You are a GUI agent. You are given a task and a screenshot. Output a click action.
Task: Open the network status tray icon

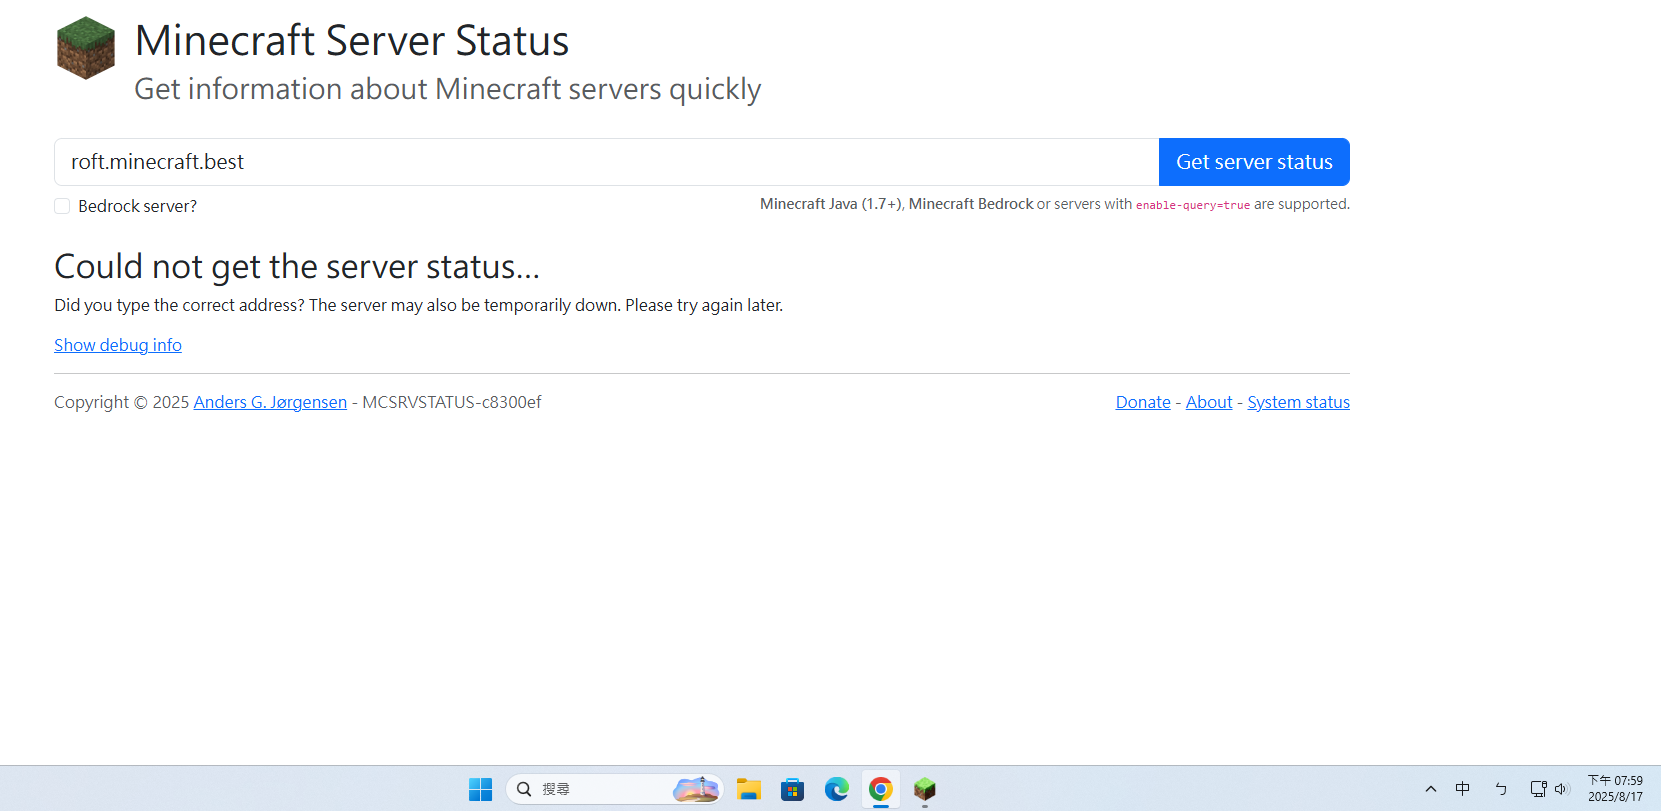[x=1539, y=789]
